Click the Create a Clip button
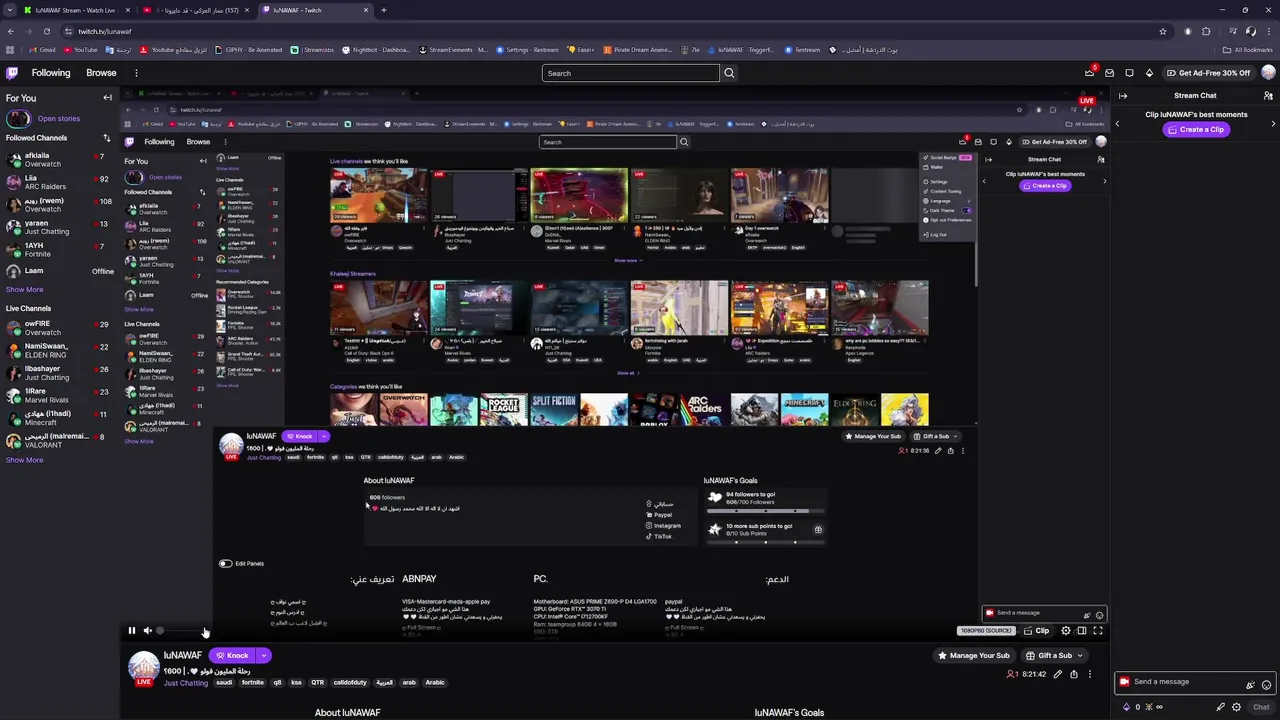Viewport: 1280px width, 720px height. click(1195, 129)
